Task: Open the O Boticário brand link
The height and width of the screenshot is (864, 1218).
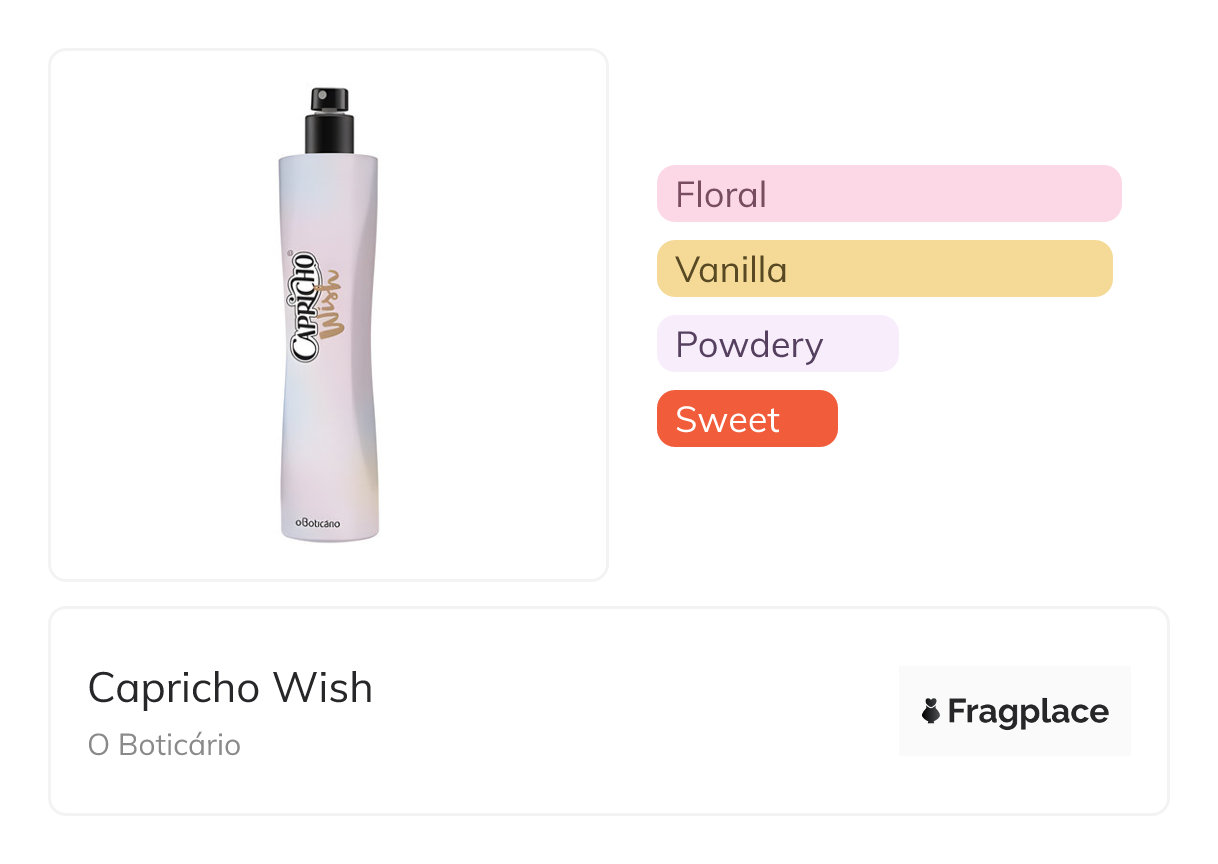Action: tap(164, 746)
